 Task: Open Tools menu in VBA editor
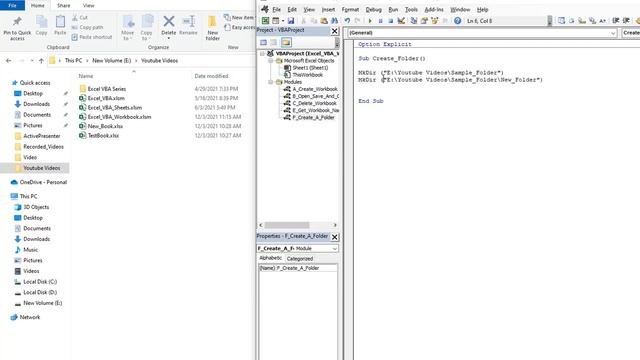[411, 9]
